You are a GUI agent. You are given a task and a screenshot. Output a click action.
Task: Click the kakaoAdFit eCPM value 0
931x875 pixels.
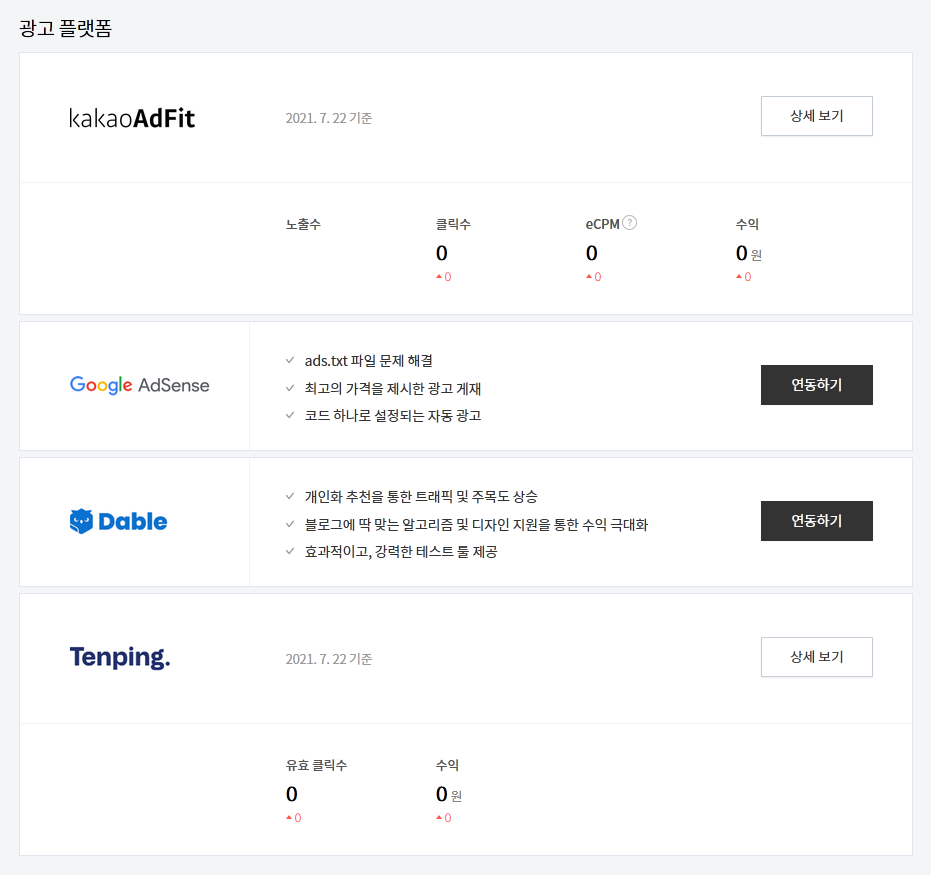pos(591,253)
